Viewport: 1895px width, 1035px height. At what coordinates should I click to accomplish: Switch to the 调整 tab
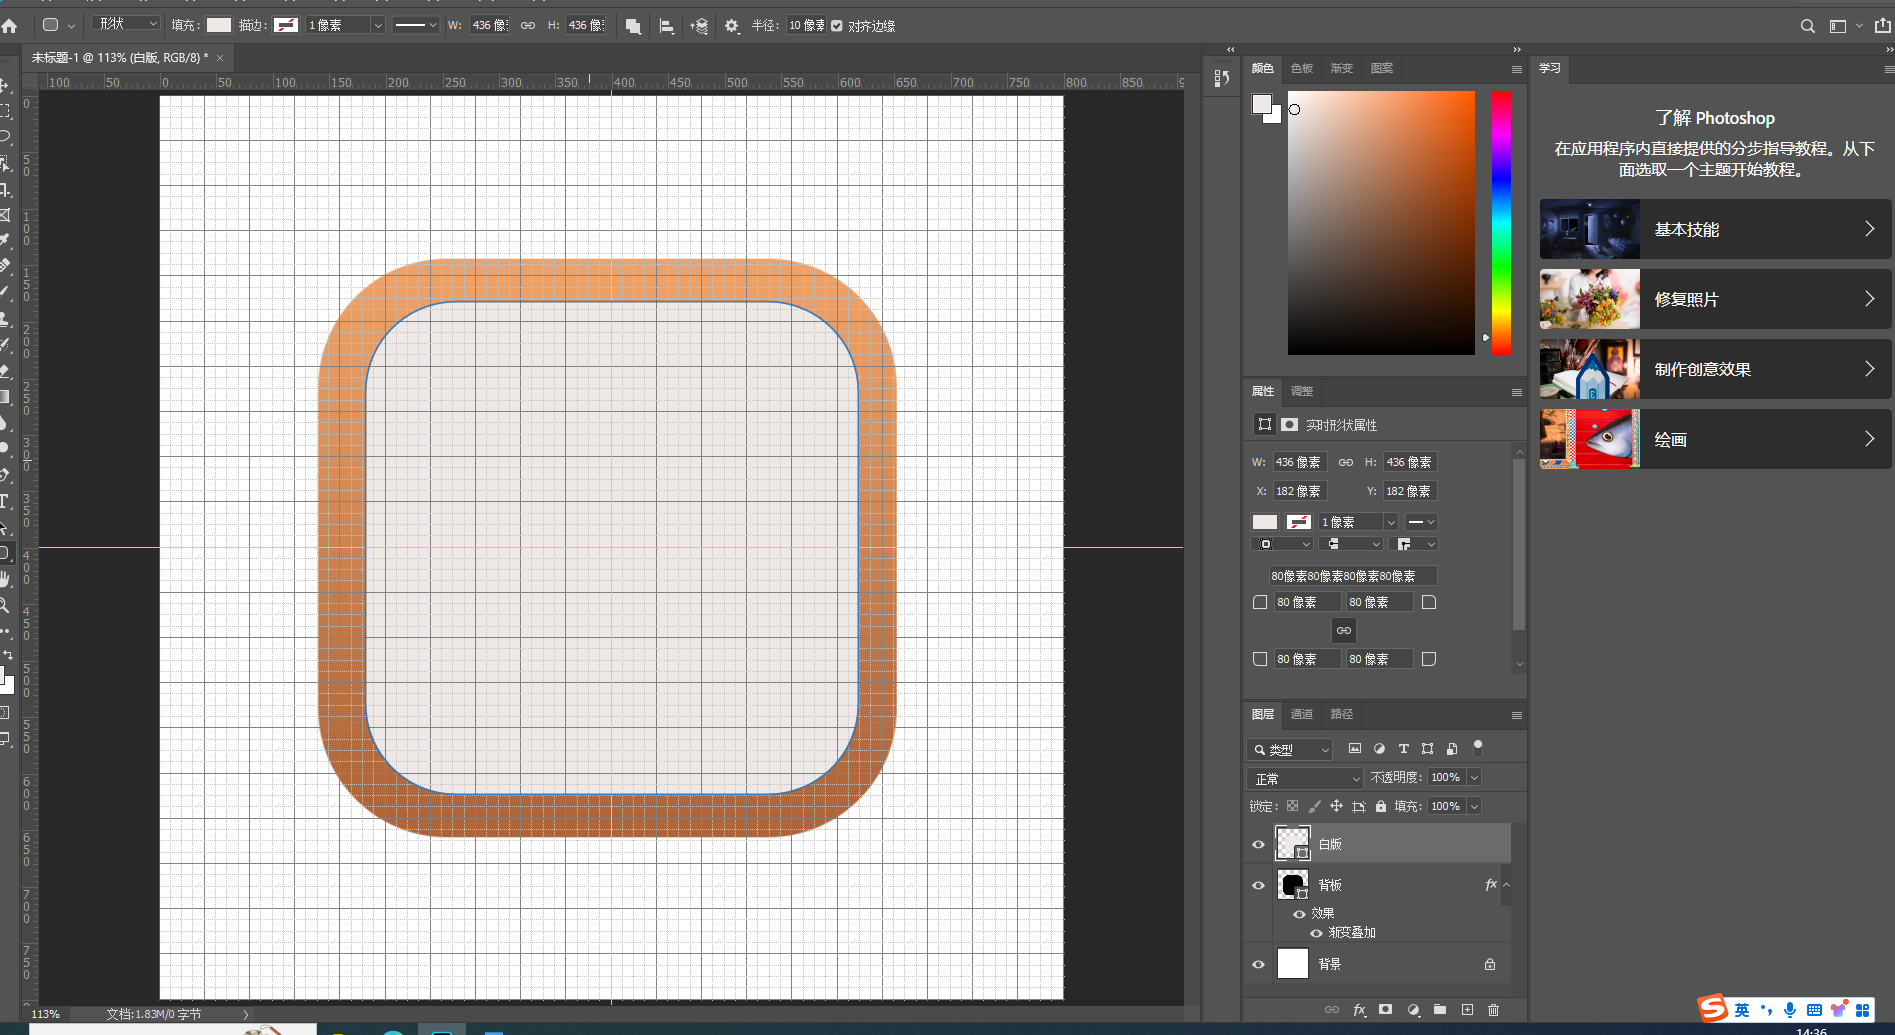point(1301,391)
